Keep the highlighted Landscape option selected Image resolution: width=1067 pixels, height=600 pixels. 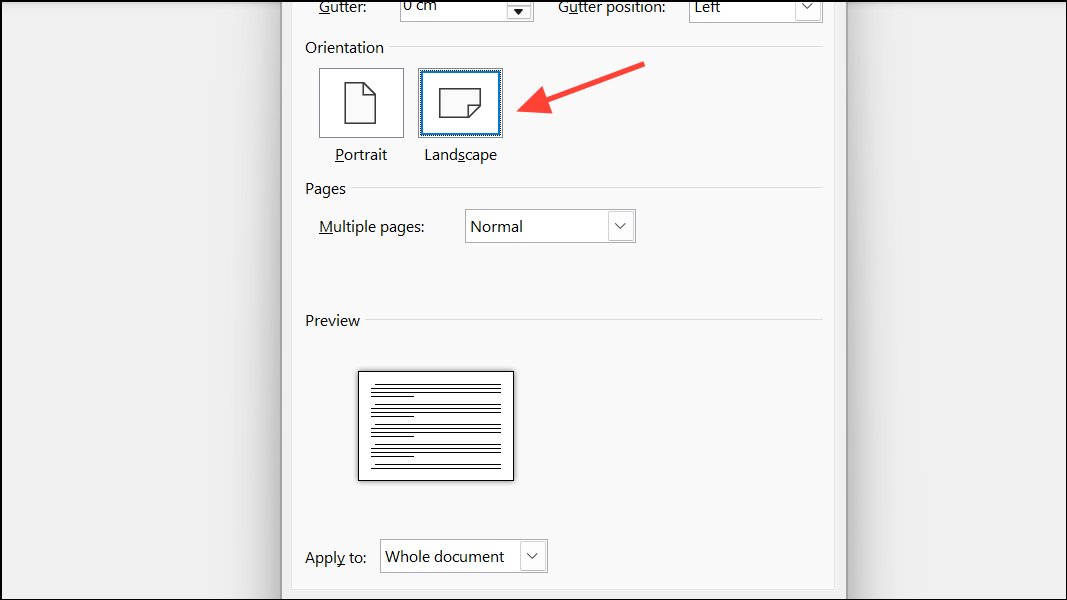click(460, 102)
